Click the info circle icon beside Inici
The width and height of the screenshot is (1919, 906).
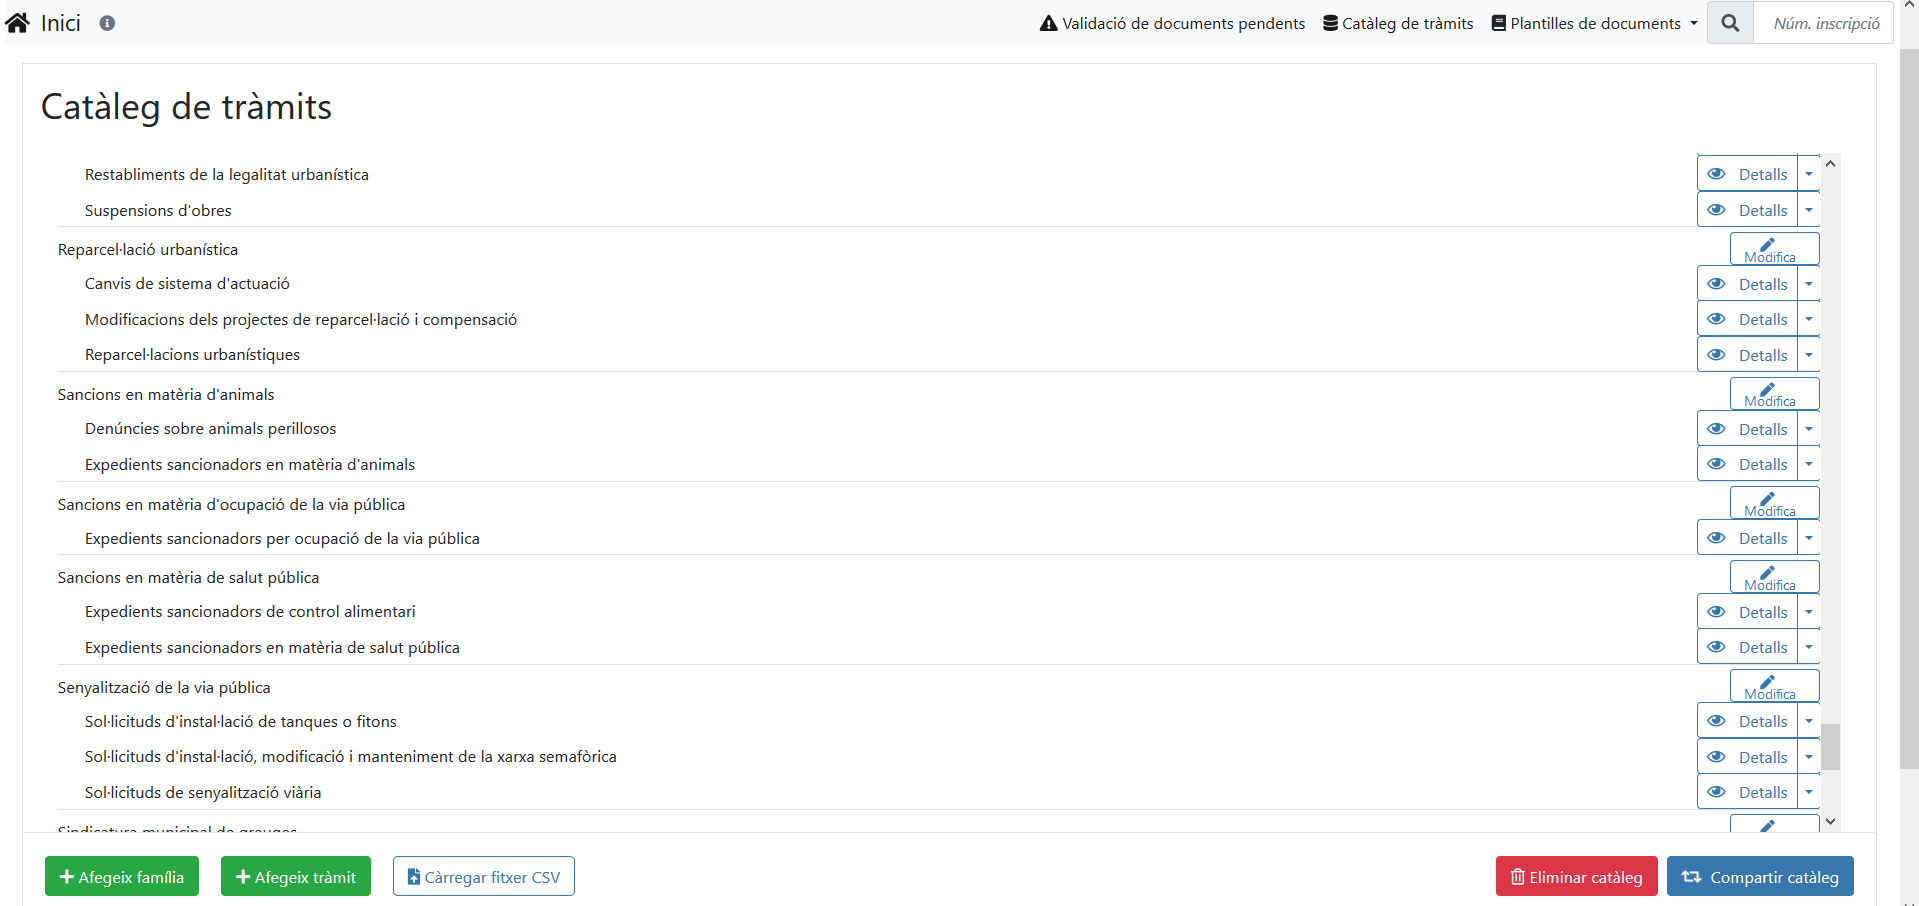click(107, 23)
